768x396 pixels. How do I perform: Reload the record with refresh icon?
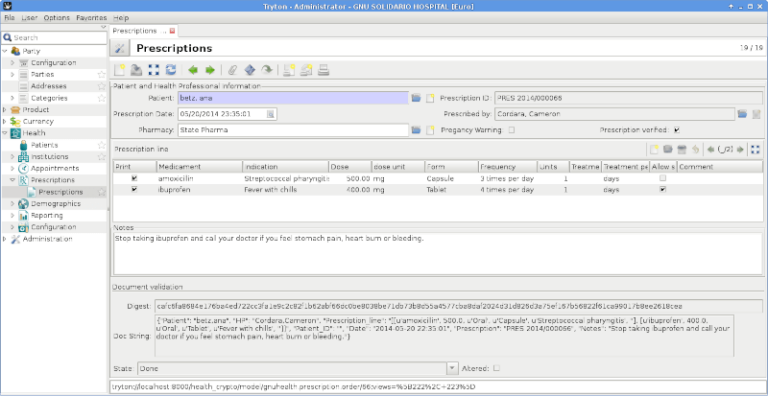170,70
